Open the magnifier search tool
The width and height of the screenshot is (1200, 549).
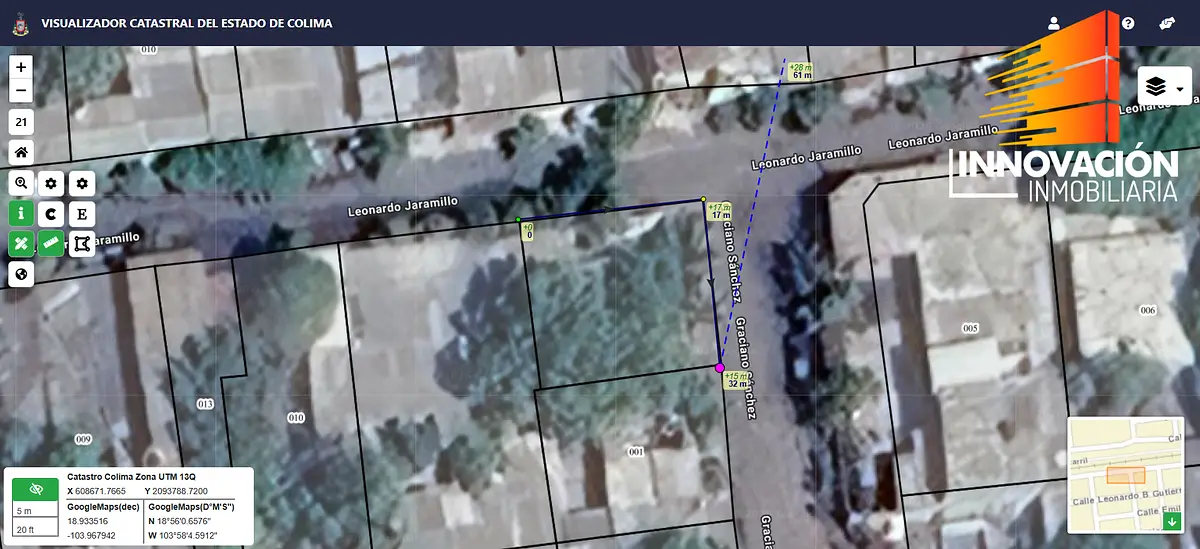click(x=22, y=183)
